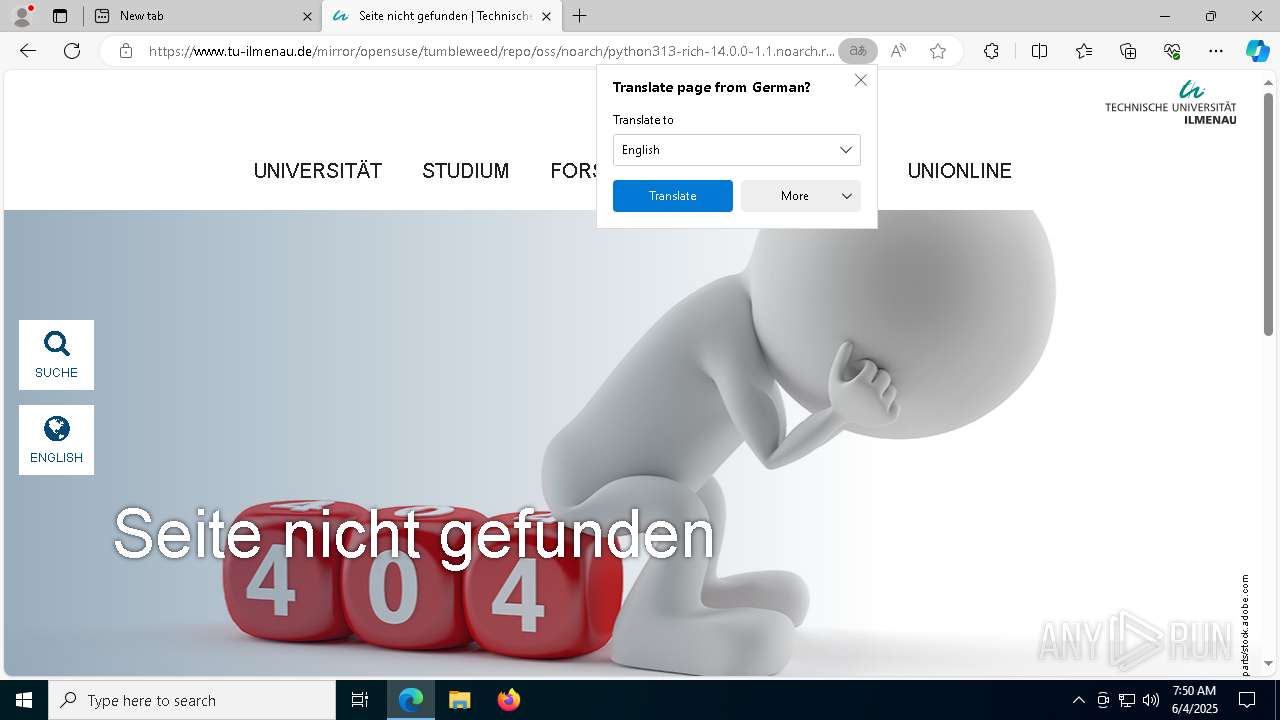Image resolution: width=1280 pixels, height=720 pixels.
Task: Add this page to favorites
Action: pos(938,51)
